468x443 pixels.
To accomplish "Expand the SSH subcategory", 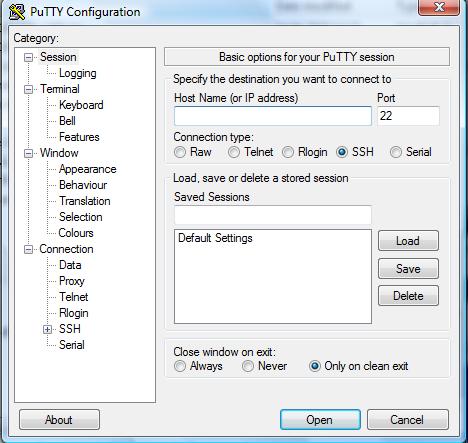I will tap(47, 329).
